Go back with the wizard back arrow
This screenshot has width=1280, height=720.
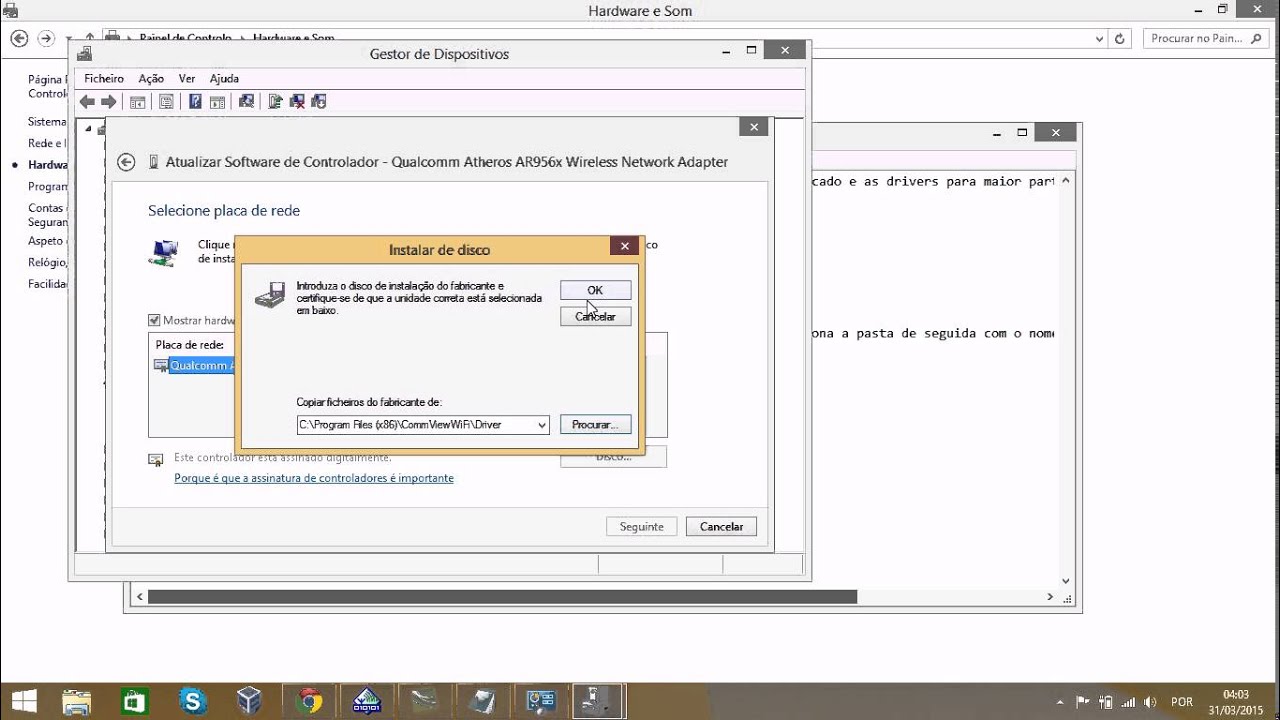click(126, 162)
